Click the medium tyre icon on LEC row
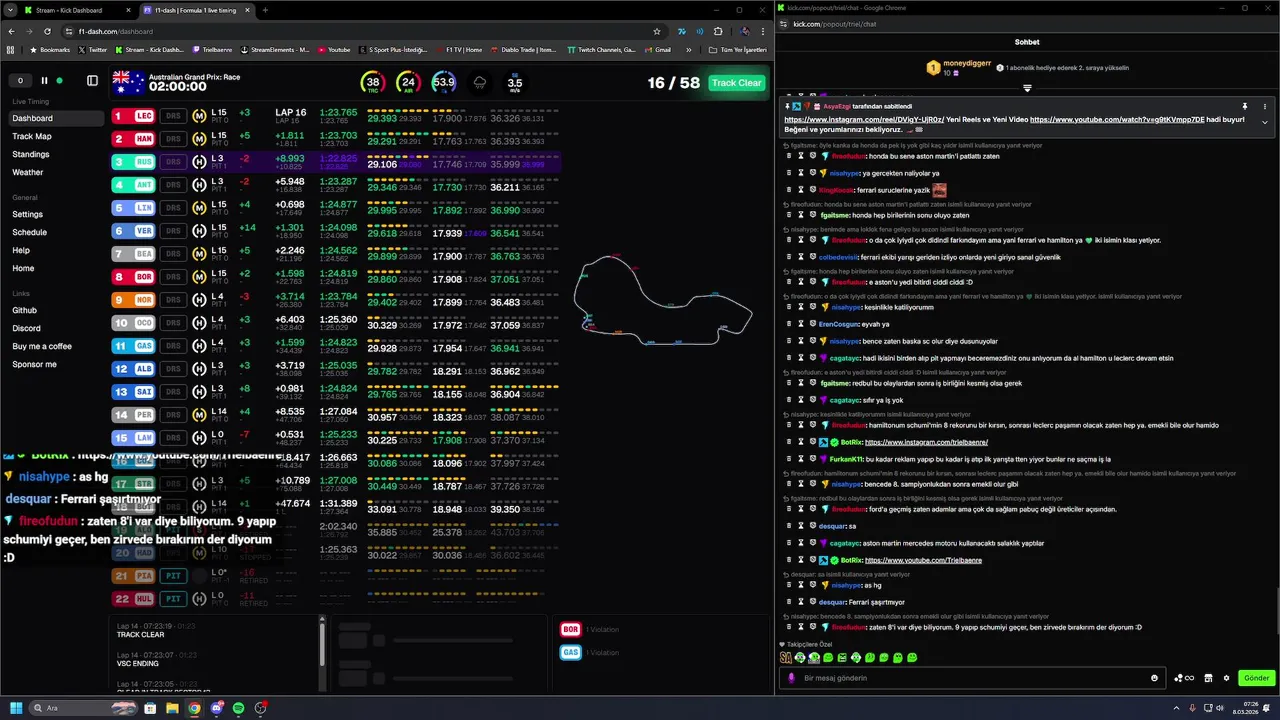The height and width of the screenshot is (720, 1280). [x=199, y=116]
